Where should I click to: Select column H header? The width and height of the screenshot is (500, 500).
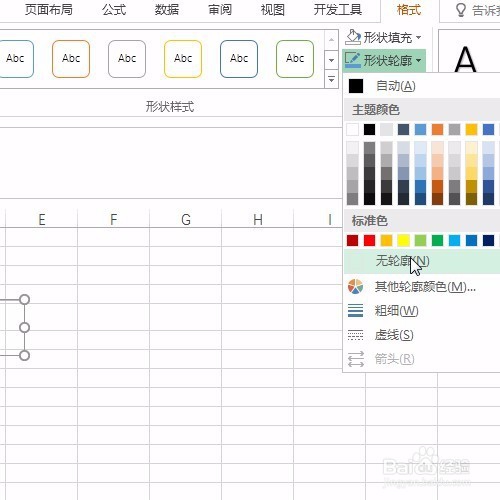pyautogui.click(x=258, y=219)
